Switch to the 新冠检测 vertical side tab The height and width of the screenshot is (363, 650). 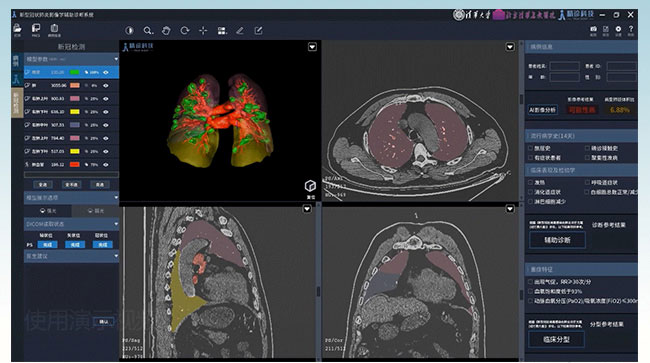pyautogui.click(x=17, y=103)
